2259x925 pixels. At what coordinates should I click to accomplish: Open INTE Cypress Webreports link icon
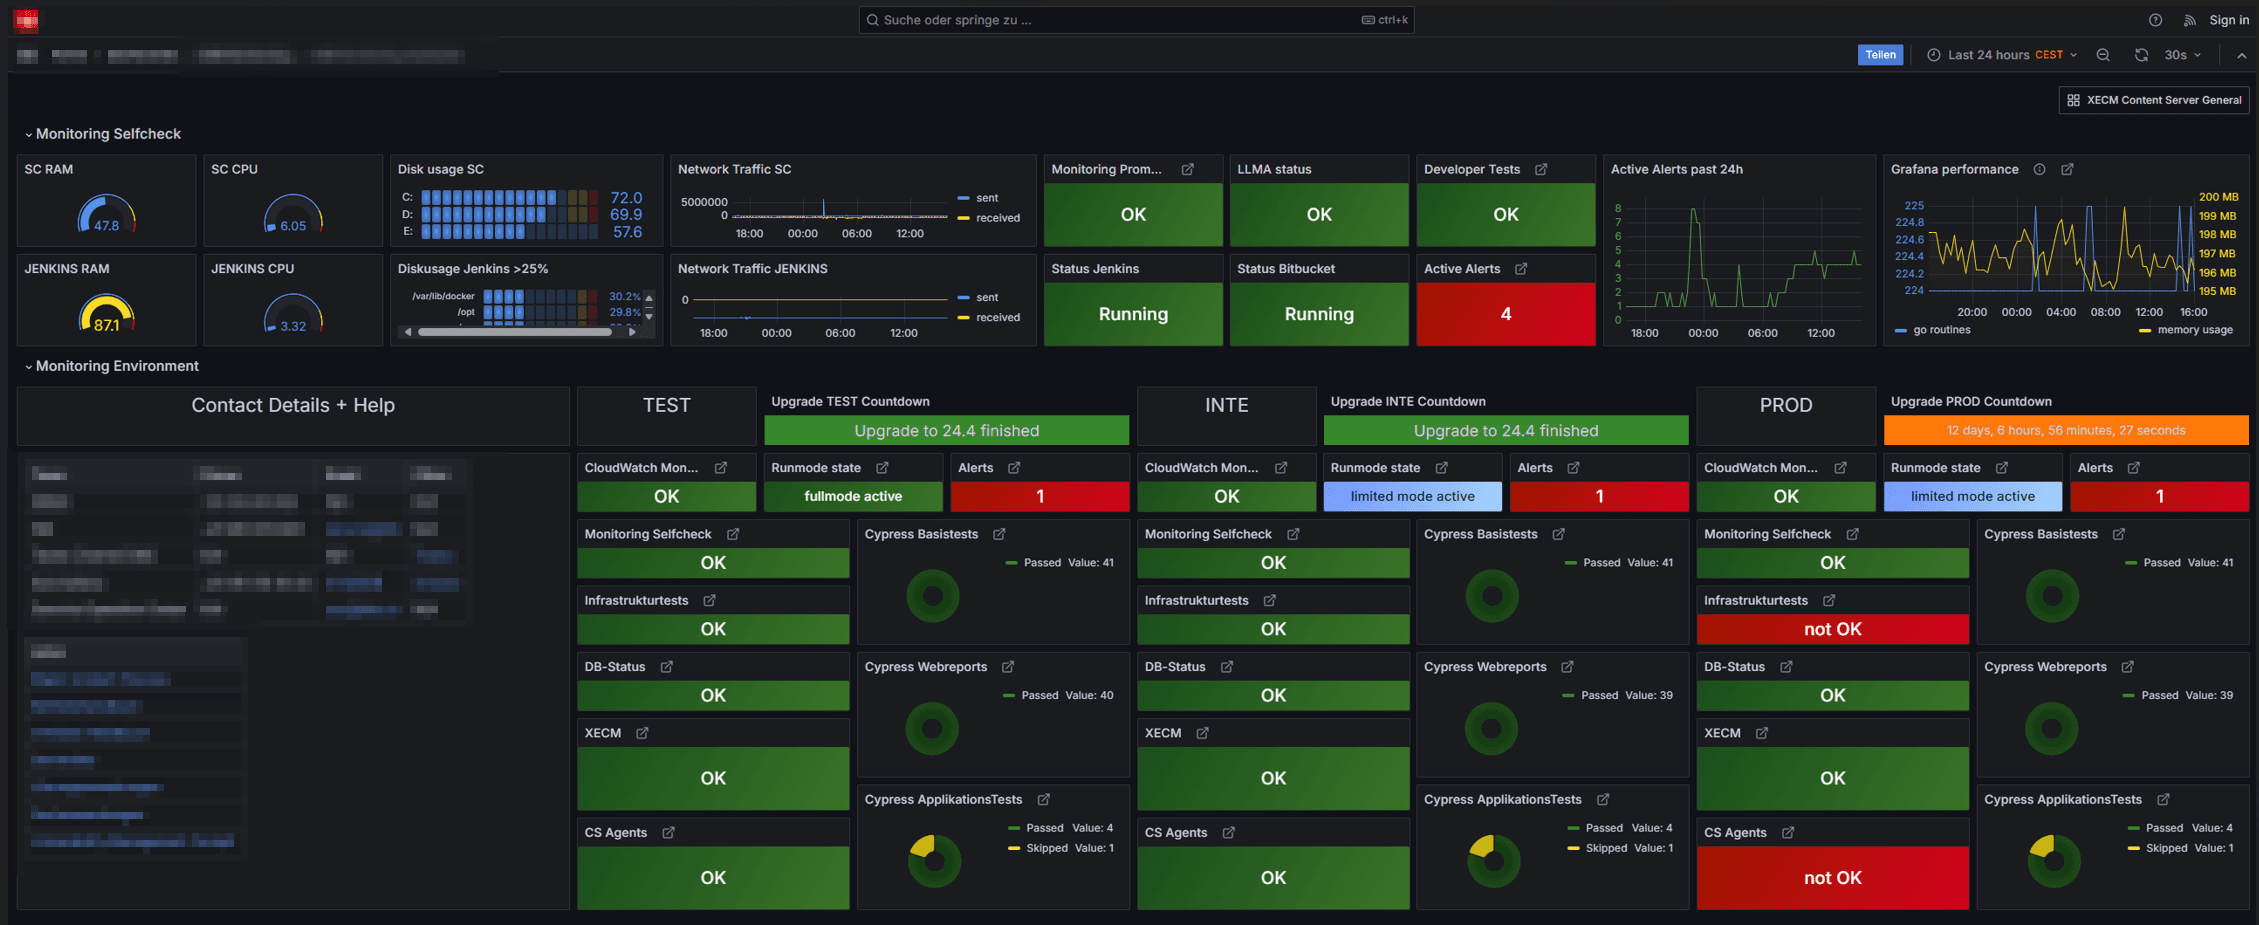click(1567, 667)
